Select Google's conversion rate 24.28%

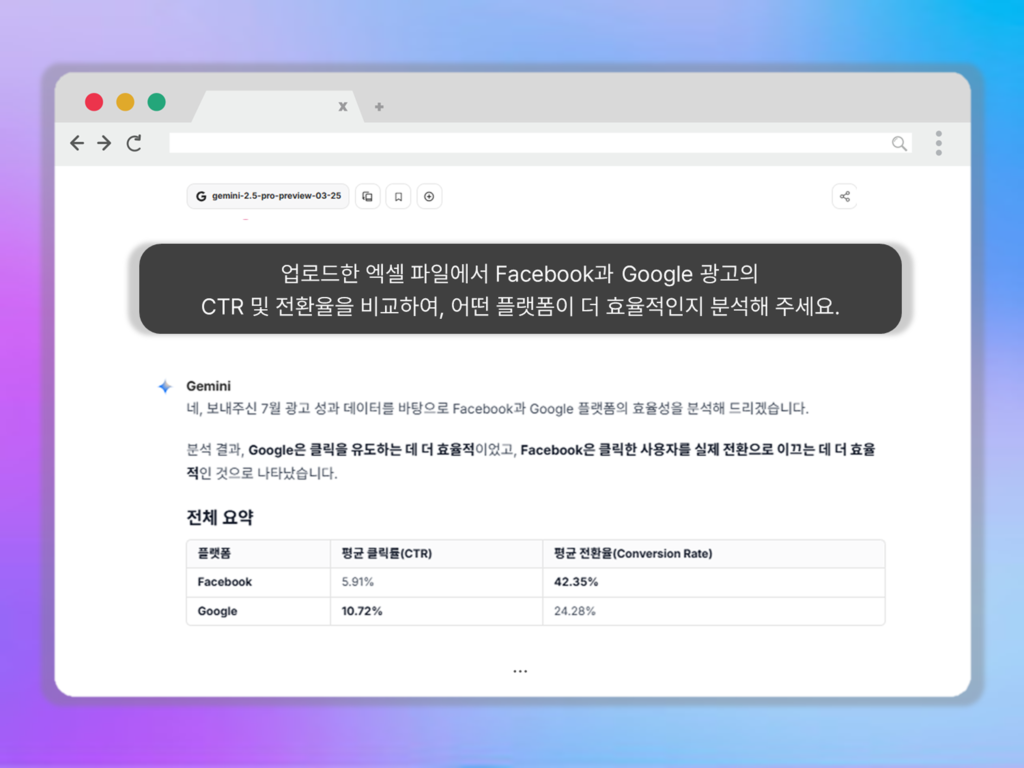tap(575, 611)
